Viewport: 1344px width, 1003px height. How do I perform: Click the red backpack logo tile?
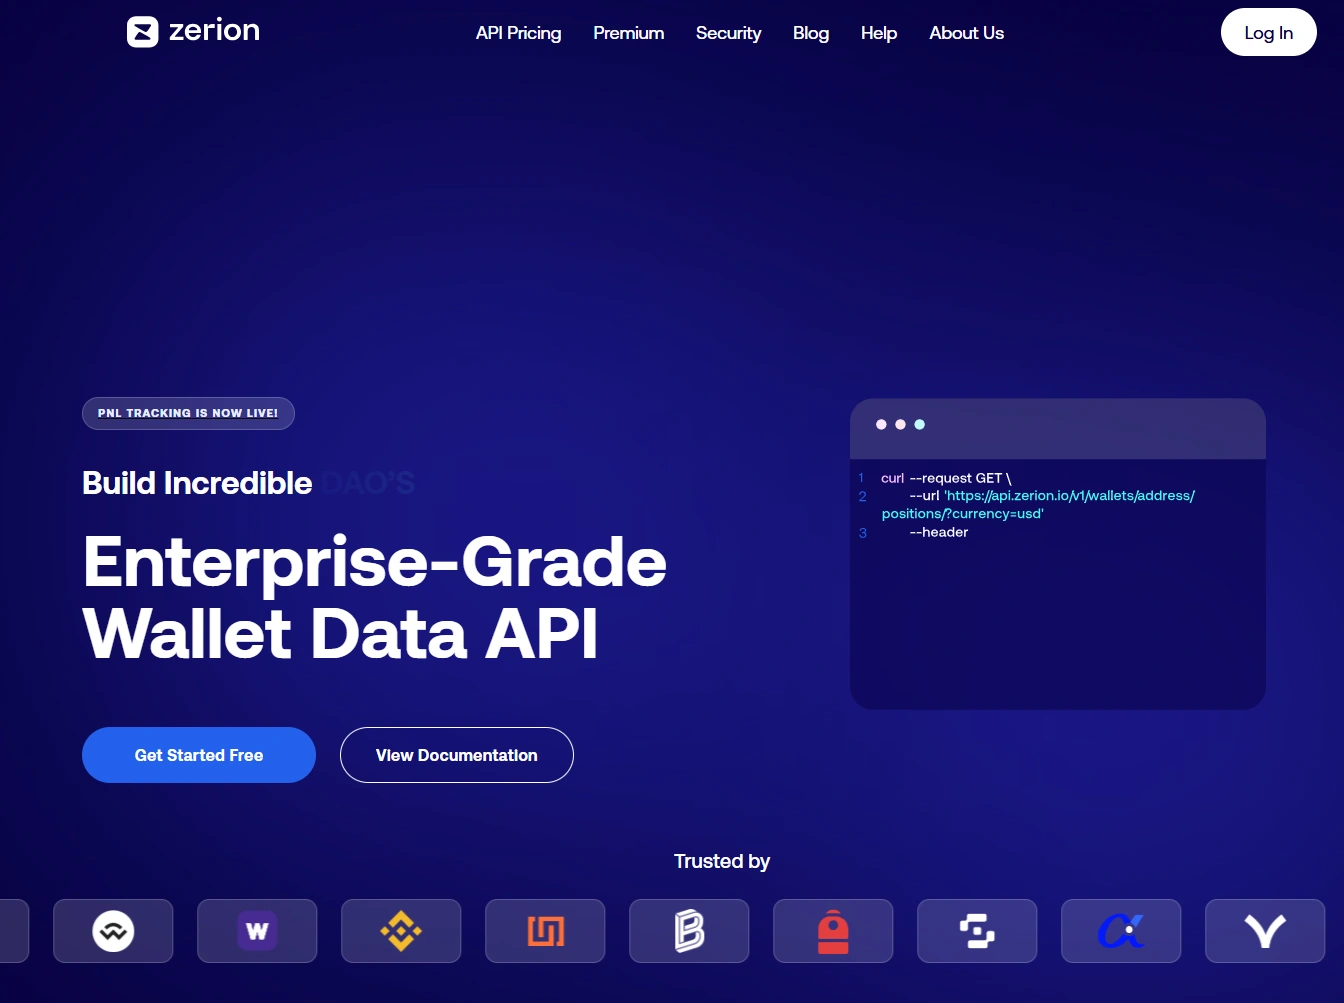click(x=833, y=931)
